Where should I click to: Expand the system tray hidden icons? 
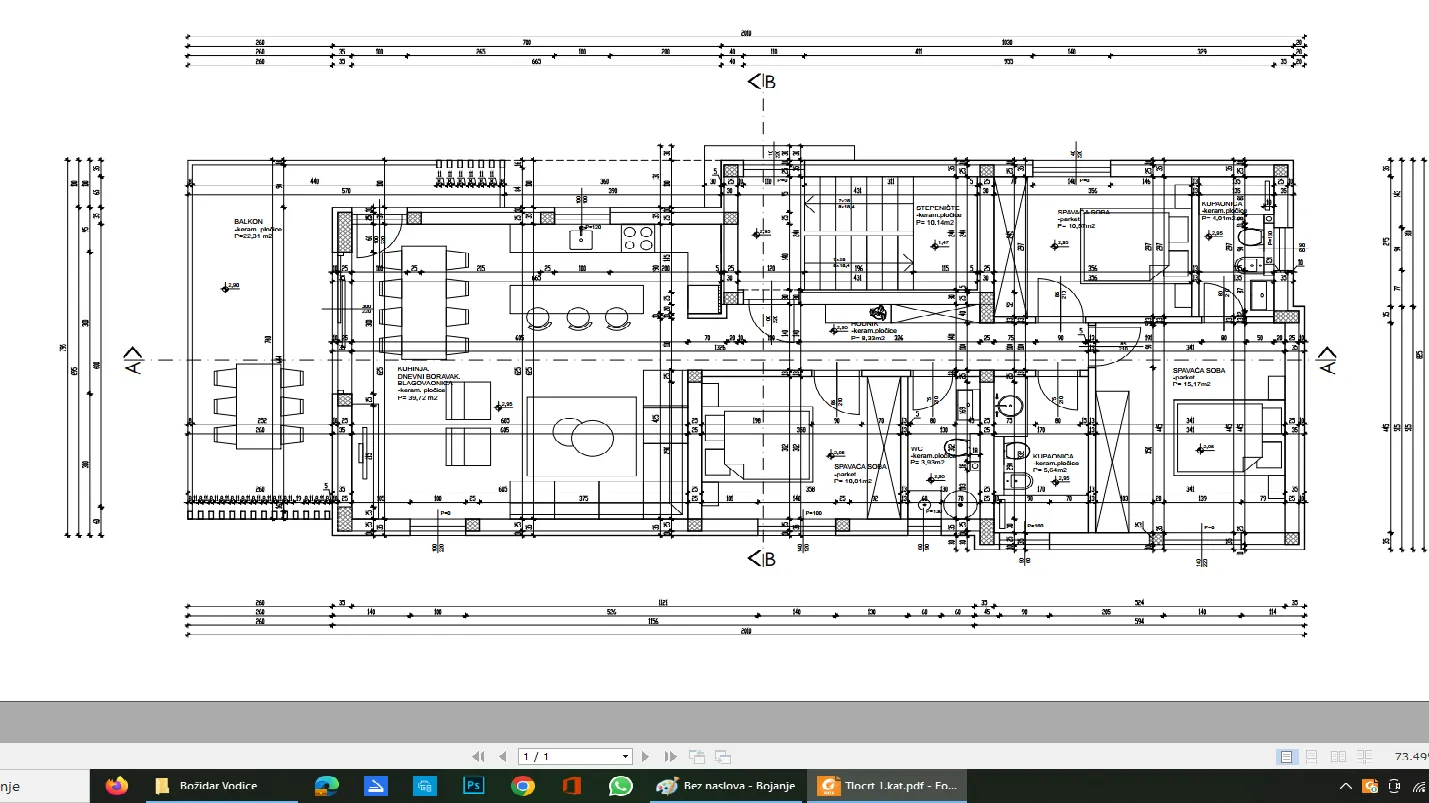click(x=1347, y=786)
